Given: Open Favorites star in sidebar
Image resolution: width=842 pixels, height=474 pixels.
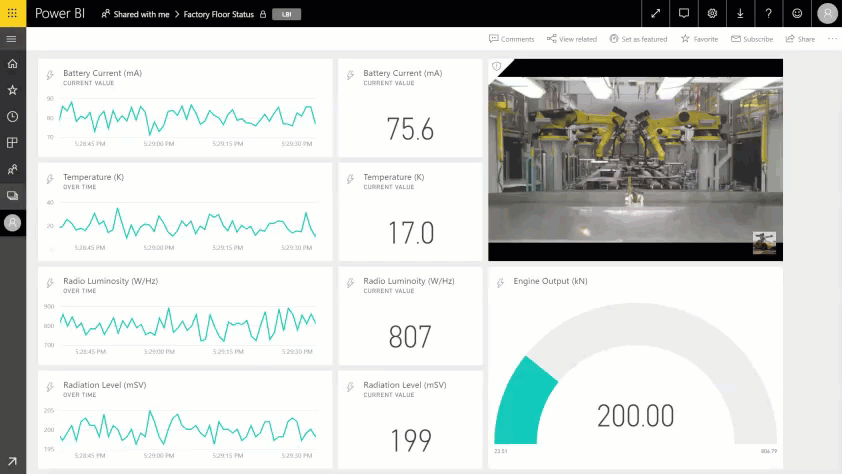Looking at the screenshot, I should [12, 90].
